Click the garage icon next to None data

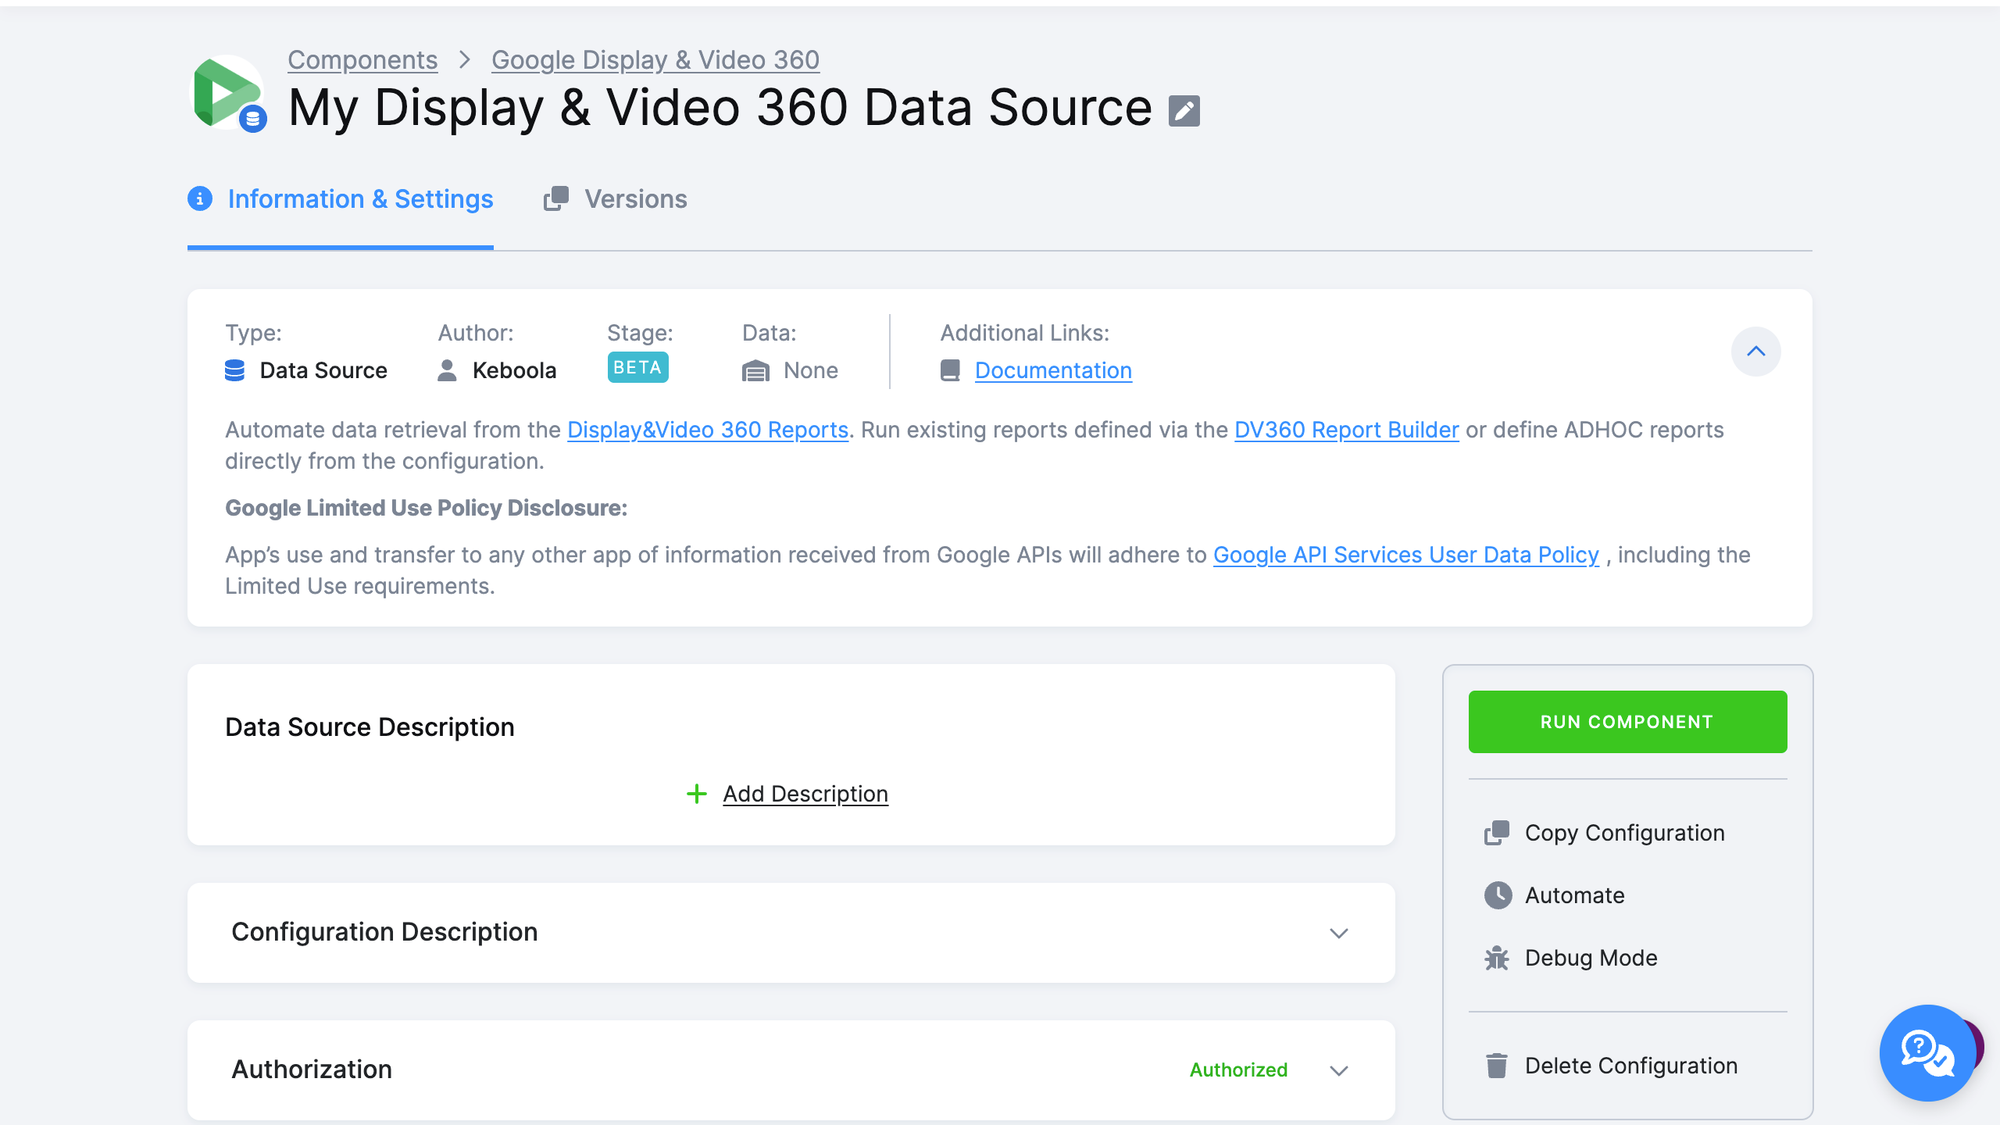click(x=756, y=370)
